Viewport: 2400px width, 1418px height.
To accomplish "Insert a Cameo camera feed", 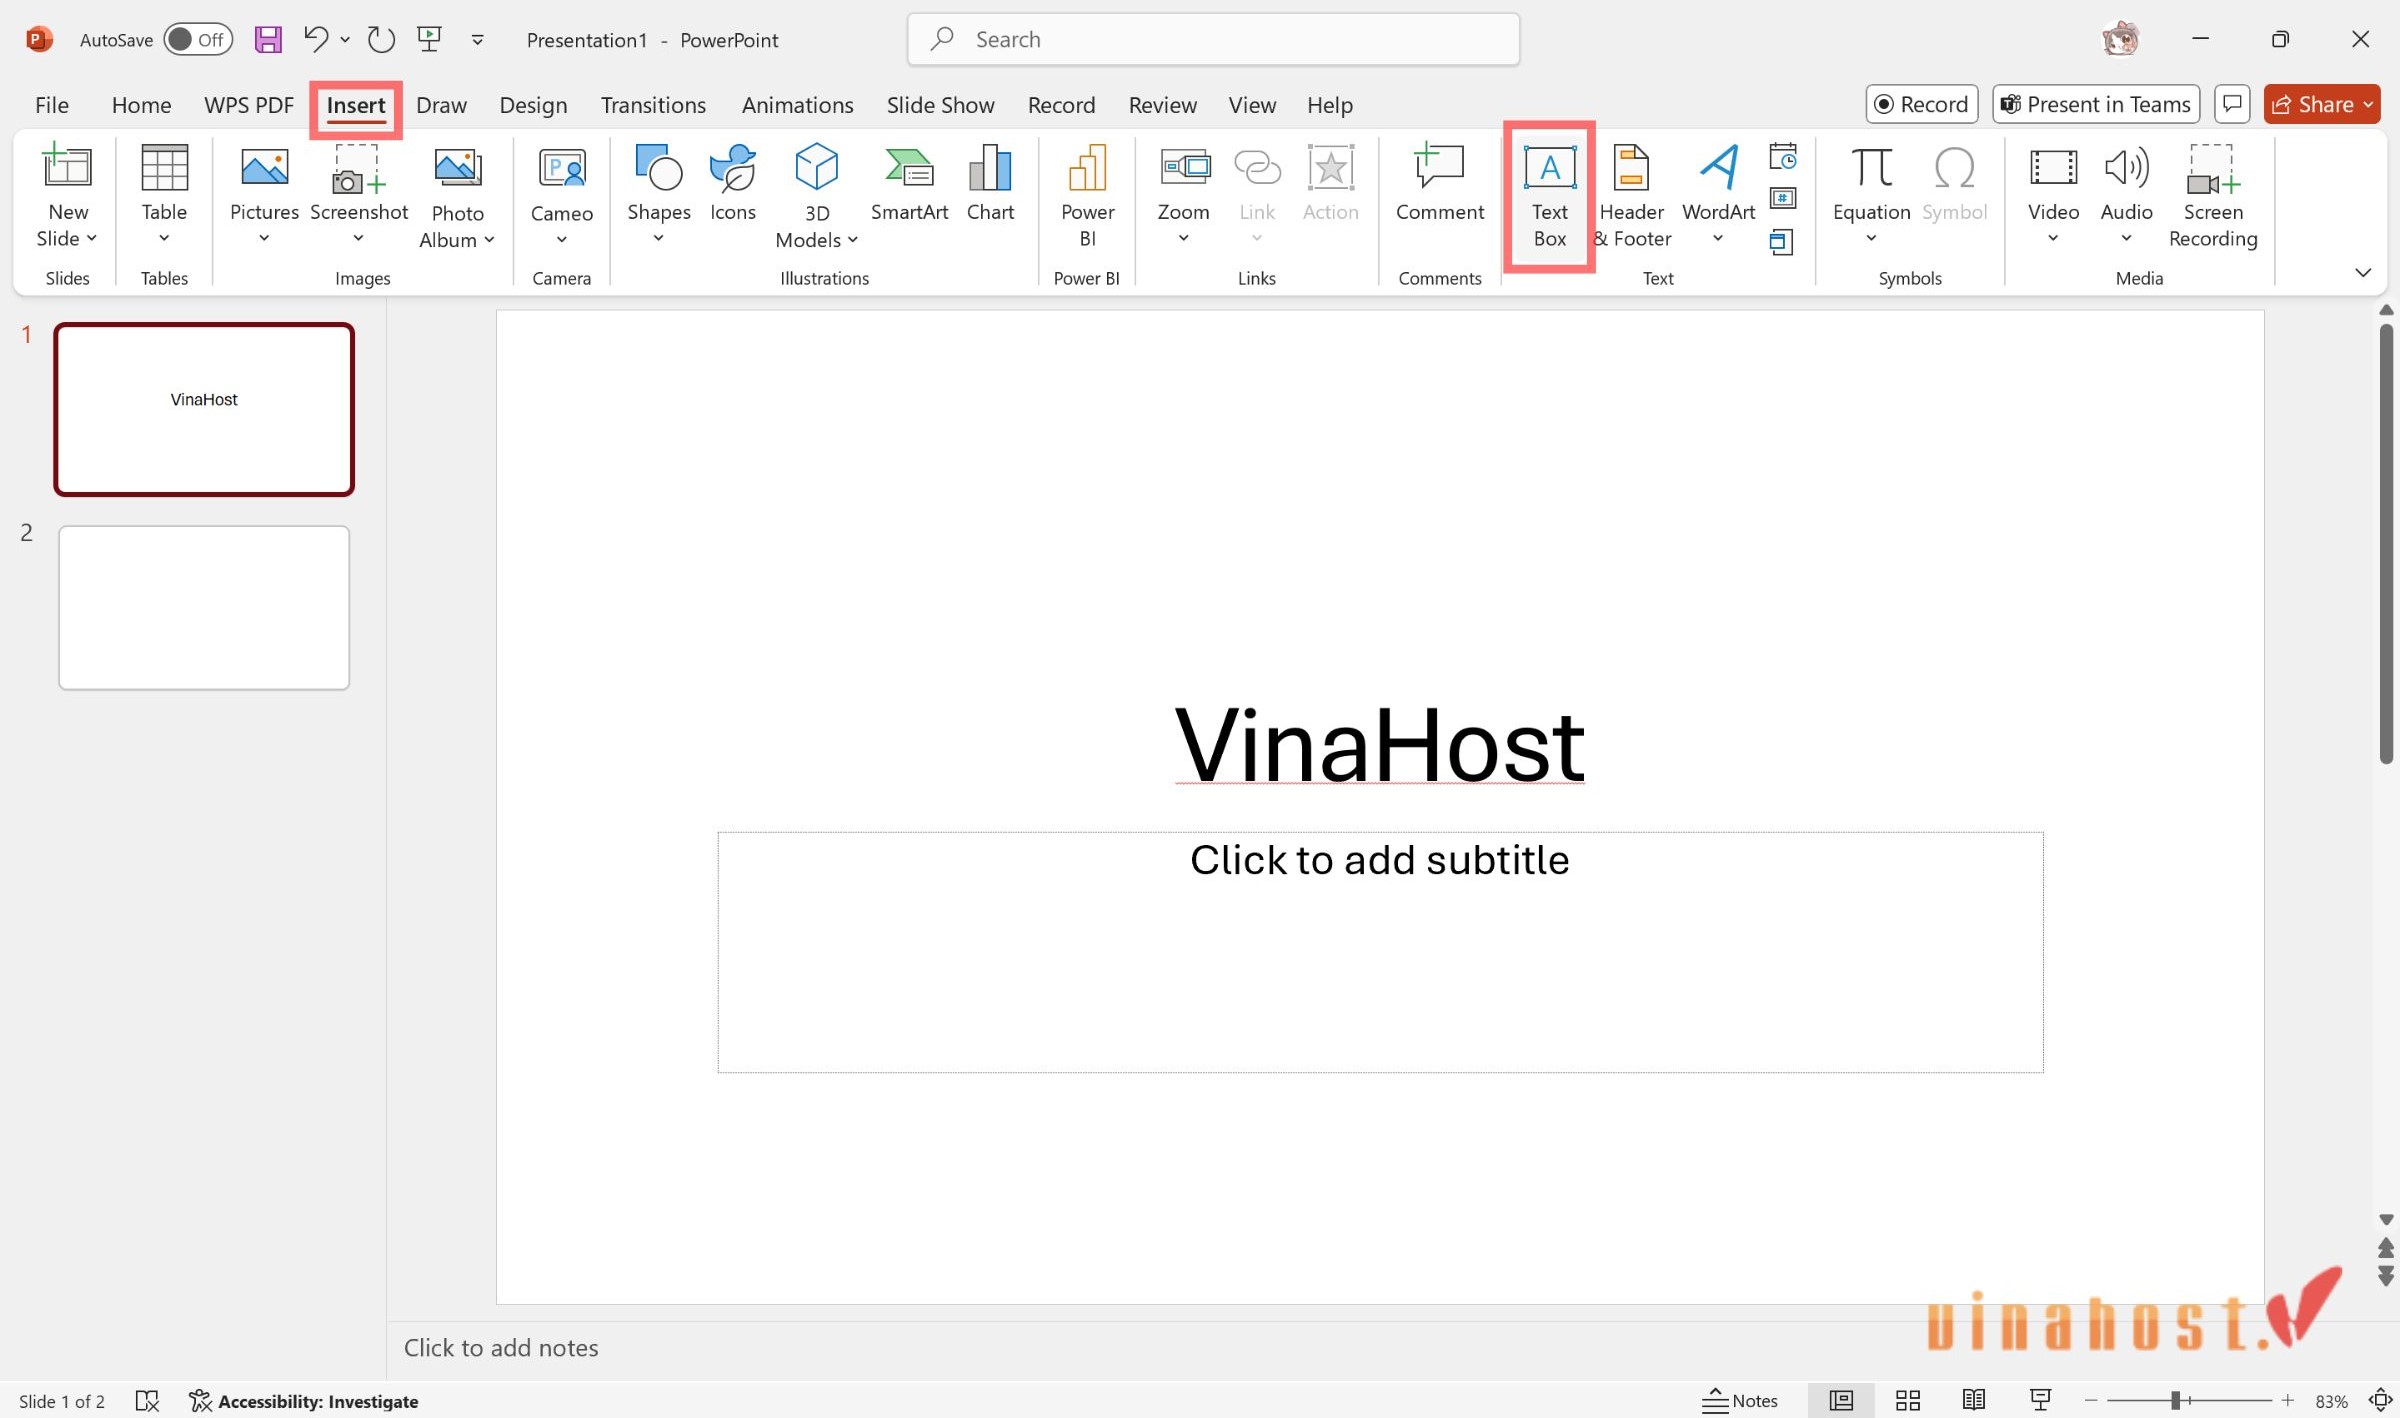I will pyautogui.click(x=561, y=195).
